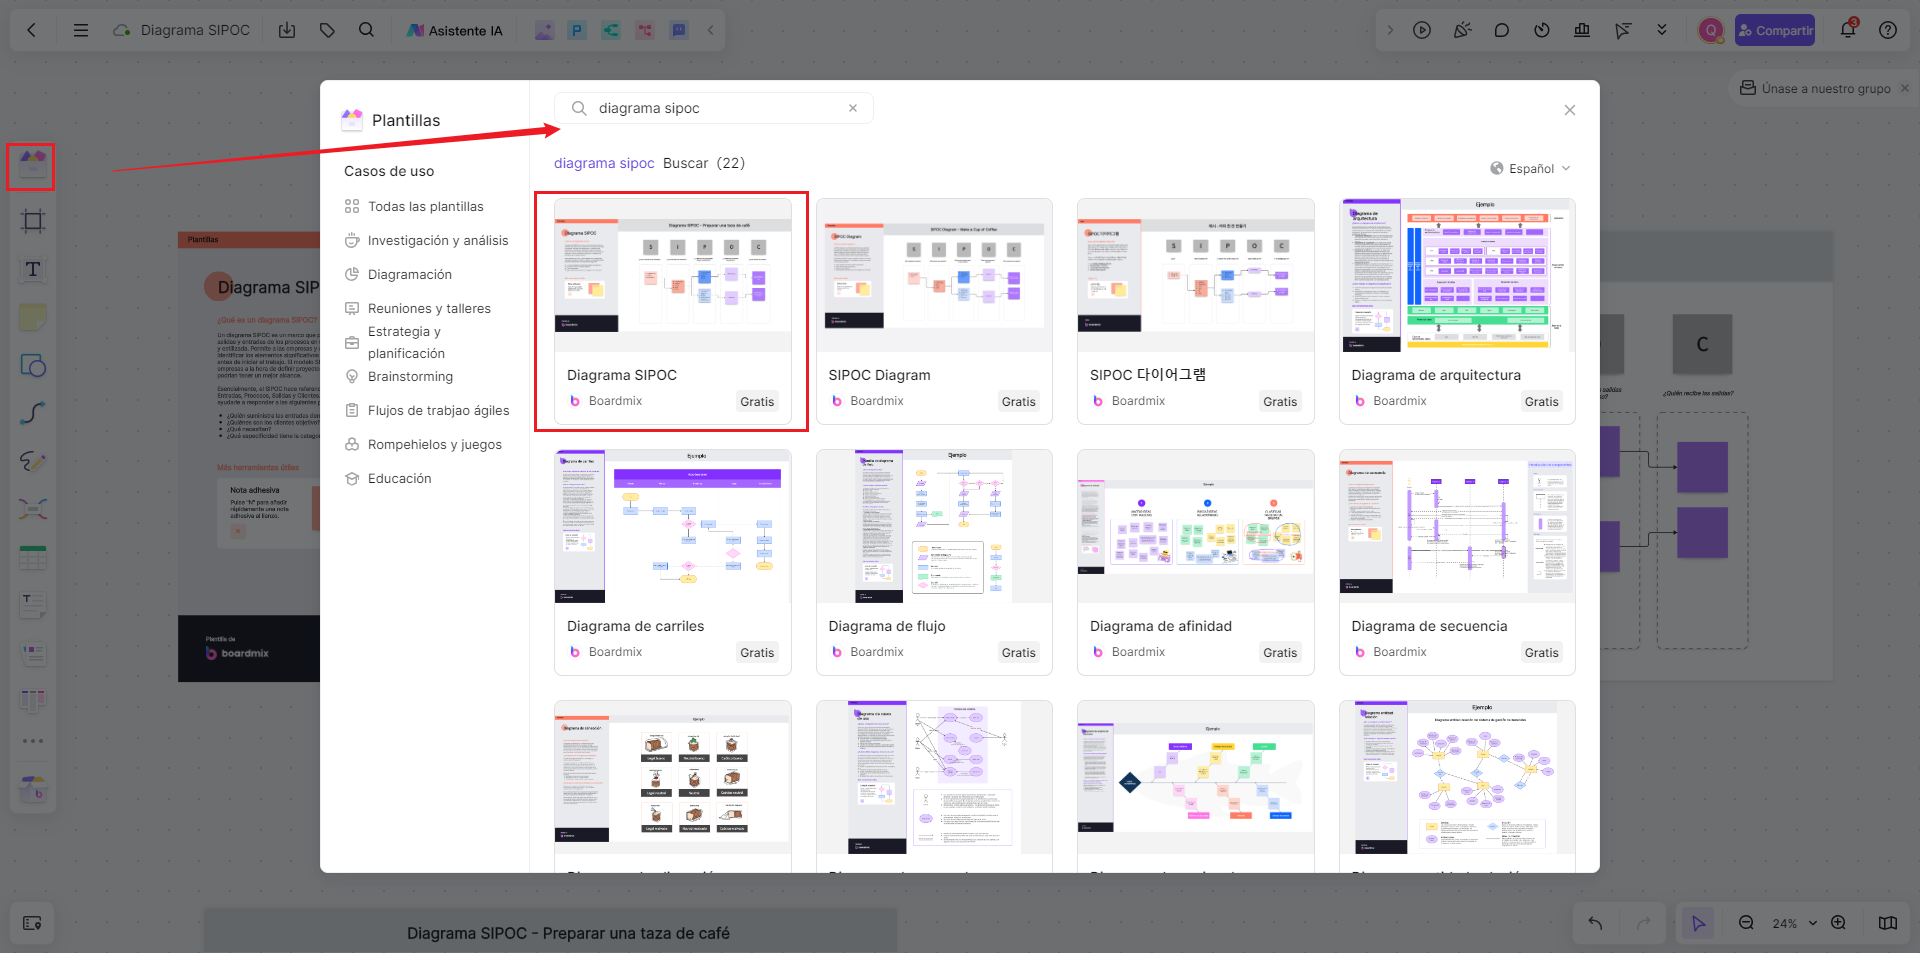
Task: Select Reuniones y talleres category
Action: (418, 308)
